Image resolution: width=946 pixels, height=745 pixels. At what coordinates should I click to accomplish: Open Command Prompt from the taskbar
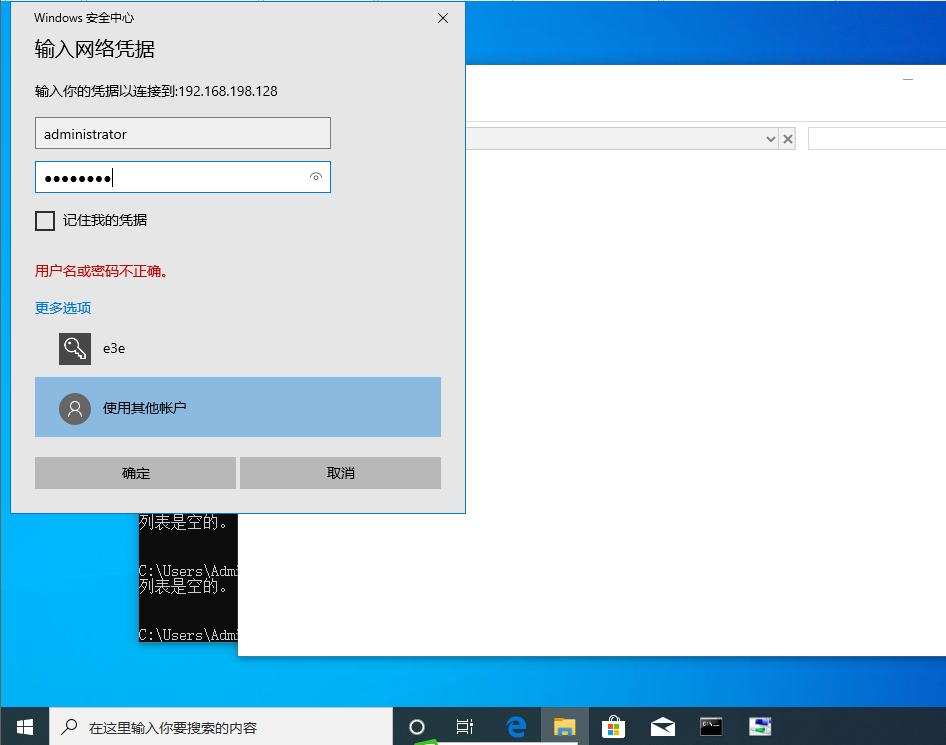coord(711,726)
